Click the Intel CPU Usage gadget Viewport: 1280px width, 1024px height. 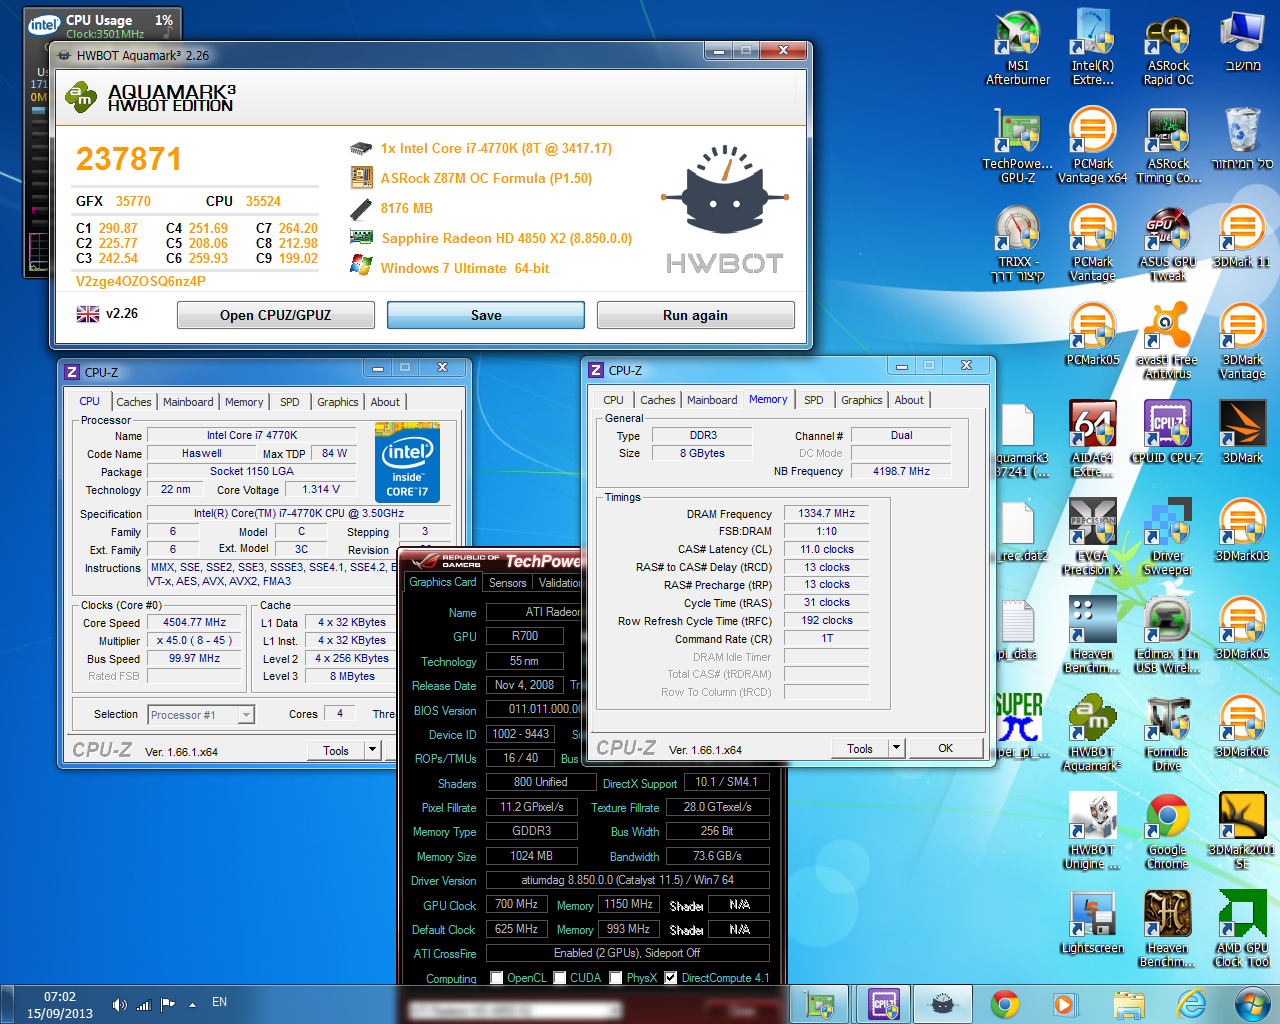(101, 26)
